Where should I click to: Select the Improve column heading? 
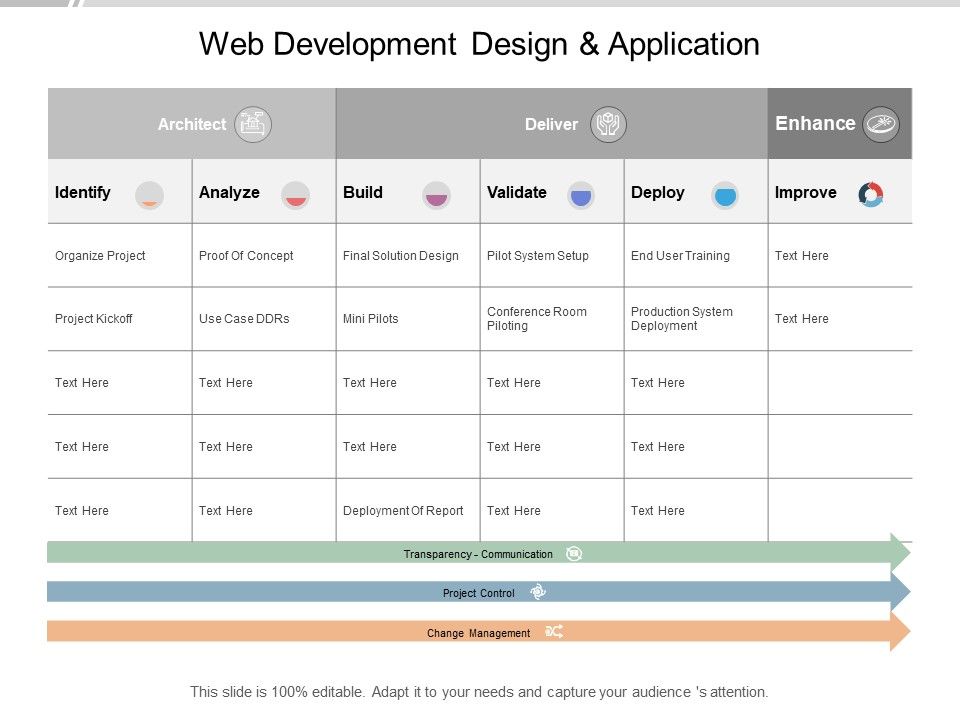coord(805,192)
